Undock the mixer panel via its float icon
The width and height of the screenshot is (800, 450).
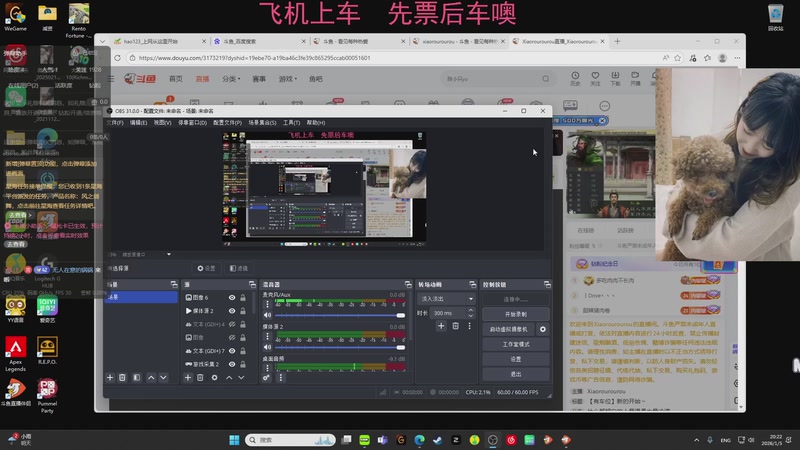point(408,284)
